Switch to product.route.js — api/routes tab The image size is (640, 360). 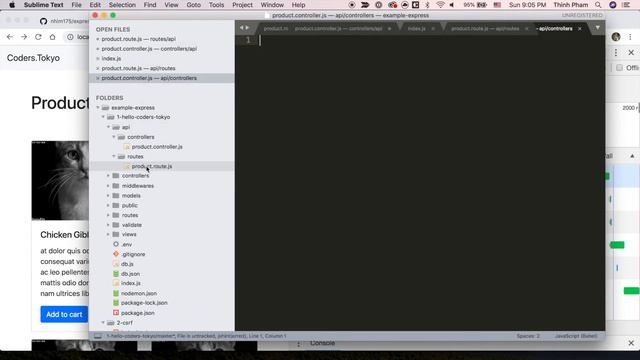tap(485, 29)
